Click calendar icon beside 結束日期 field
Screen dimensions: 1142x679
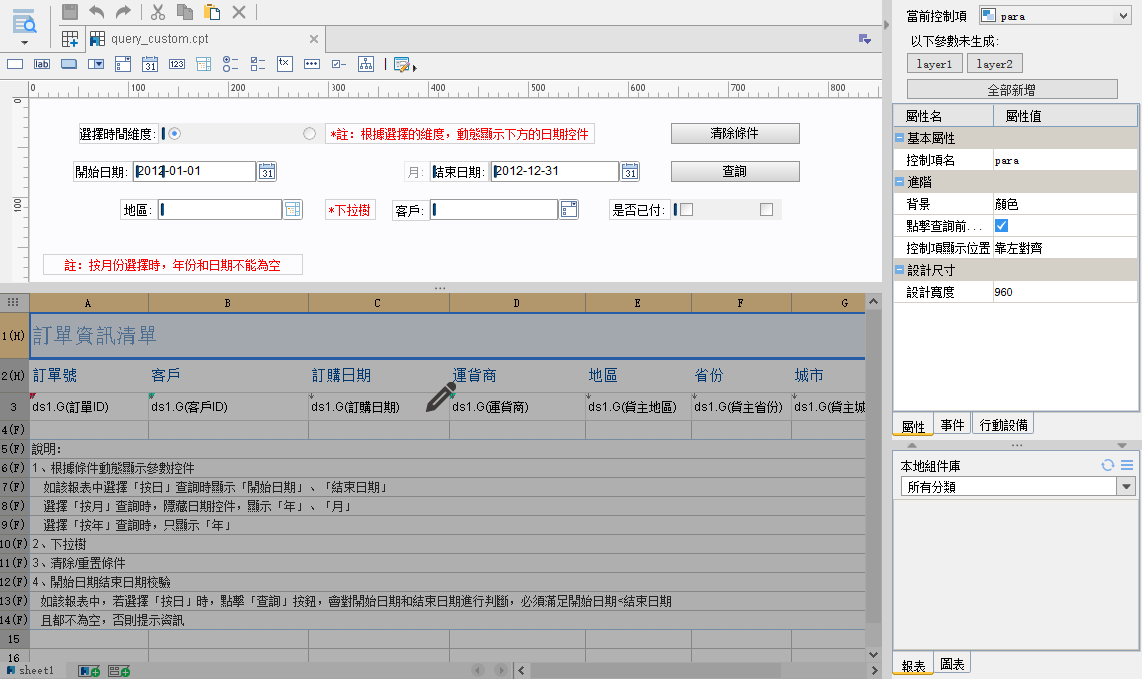point(630,171)
